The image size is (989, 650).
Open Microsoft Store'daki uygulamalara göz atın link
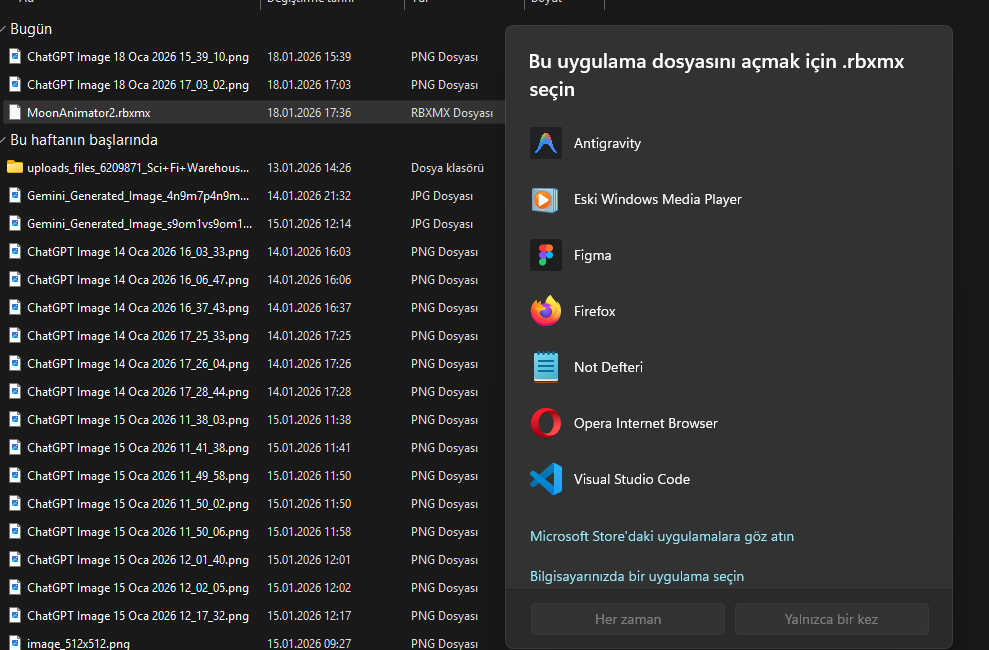(662, 537)
